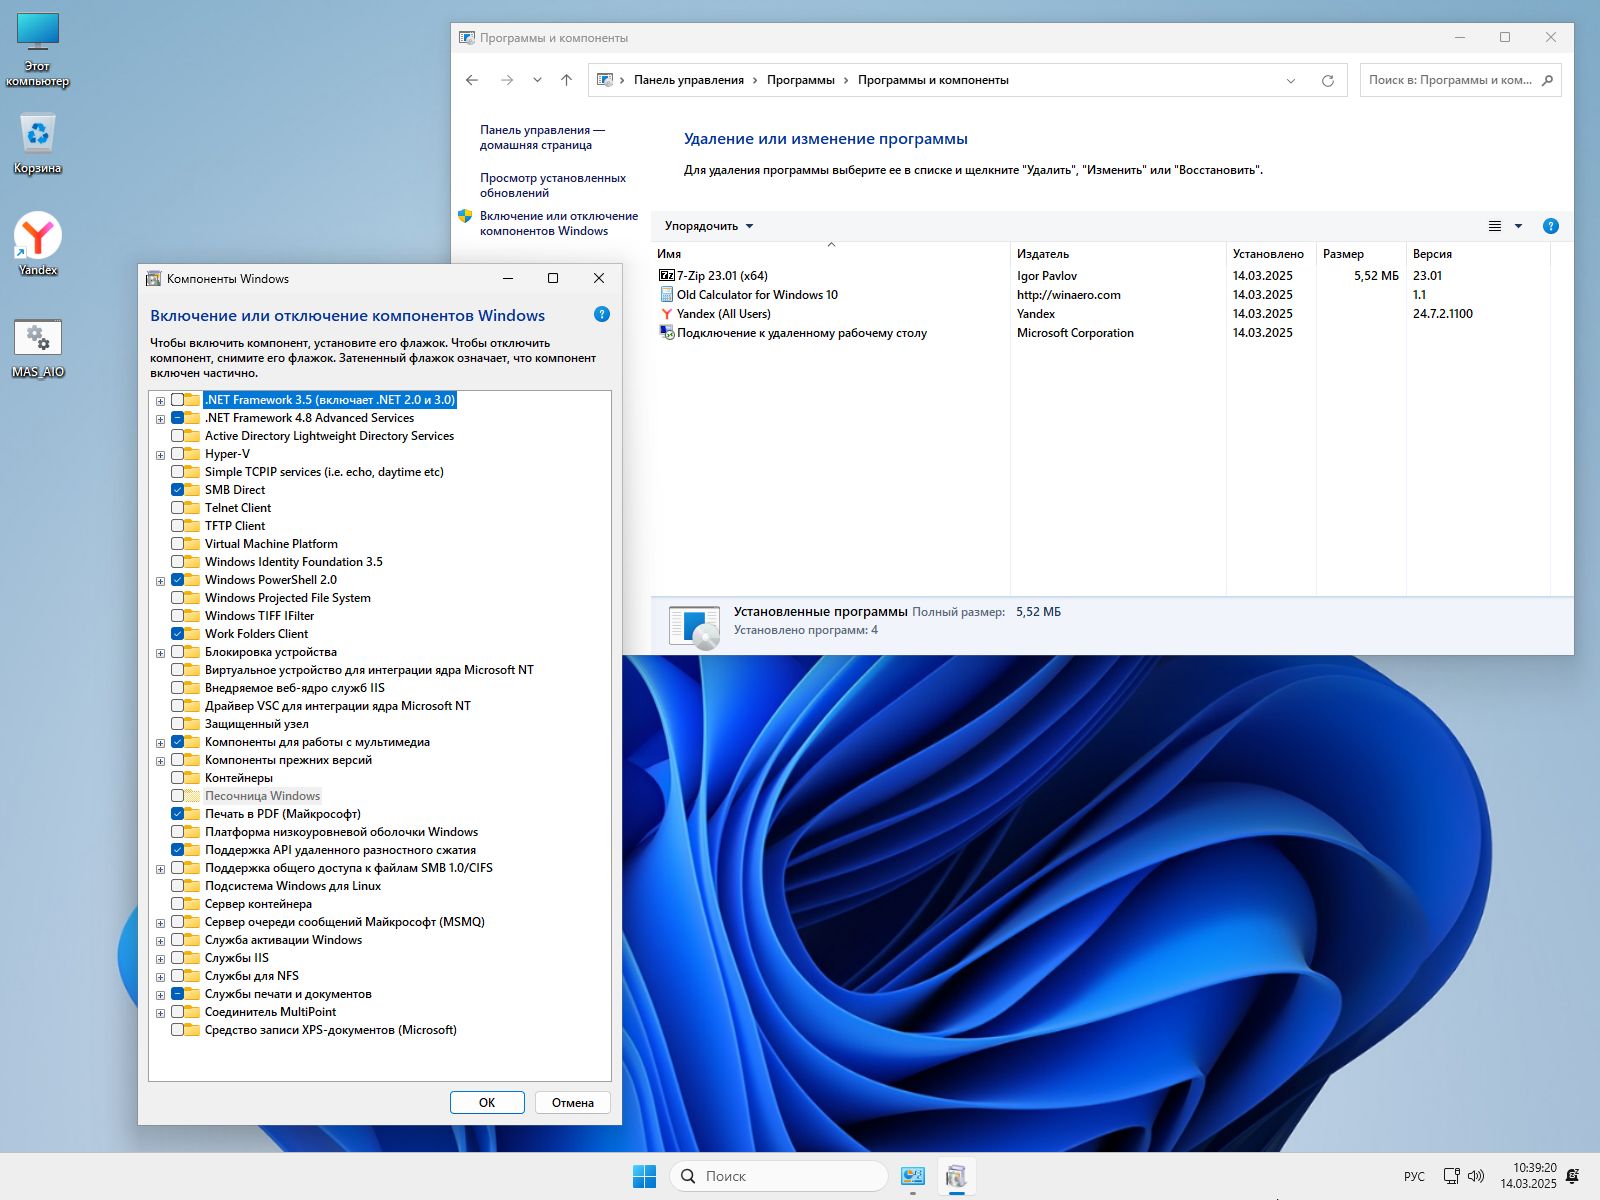Click Панель управления in address breadcrumb
The width and height of the screenshot is (1600, 1200).
point(689,80)
